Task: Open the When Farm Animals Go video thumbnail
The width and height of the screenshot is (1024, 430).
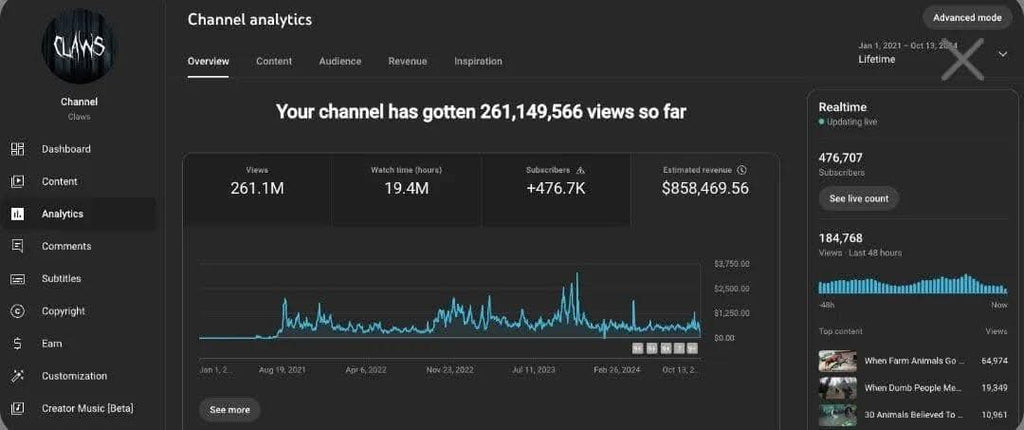Action: coord(837,360)
